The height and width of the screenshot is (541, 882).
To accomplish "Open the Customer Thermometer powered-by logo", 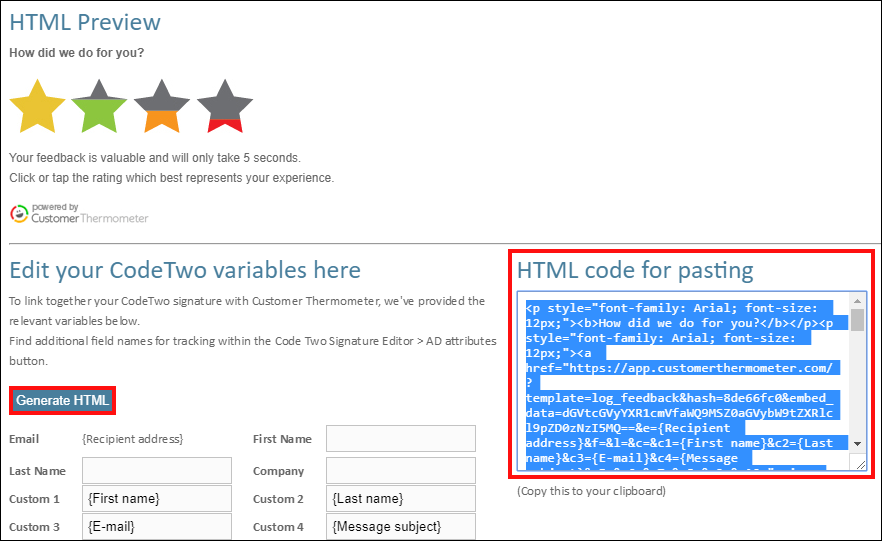I will tap(79, 214).
